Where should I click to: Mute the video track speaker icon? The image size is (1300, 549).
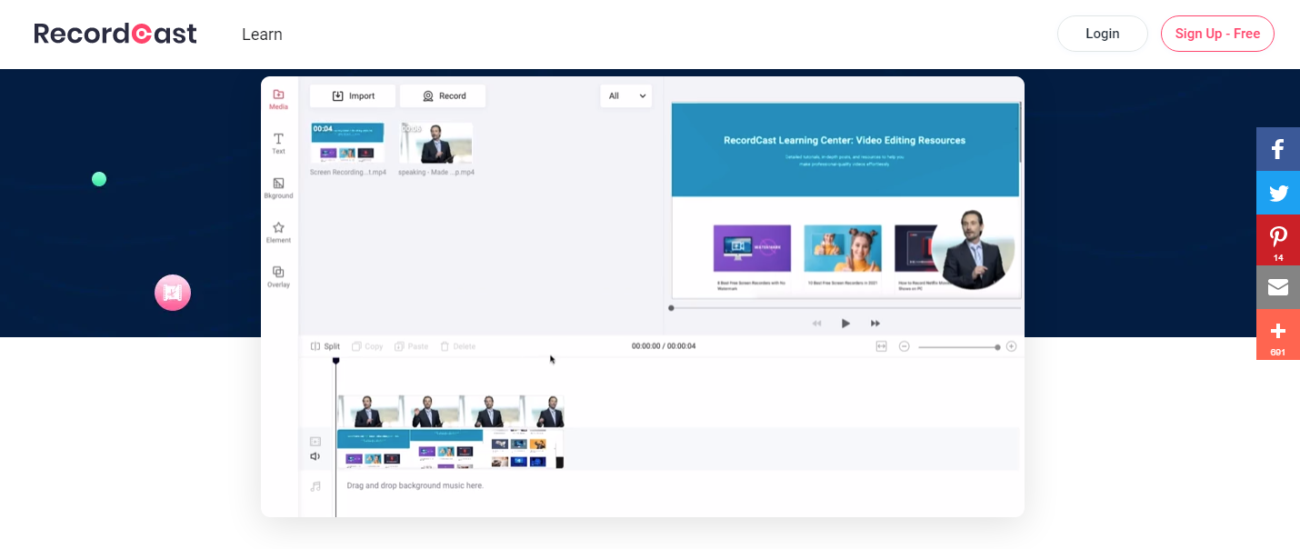pyautogui.click(x=315, y=456)
